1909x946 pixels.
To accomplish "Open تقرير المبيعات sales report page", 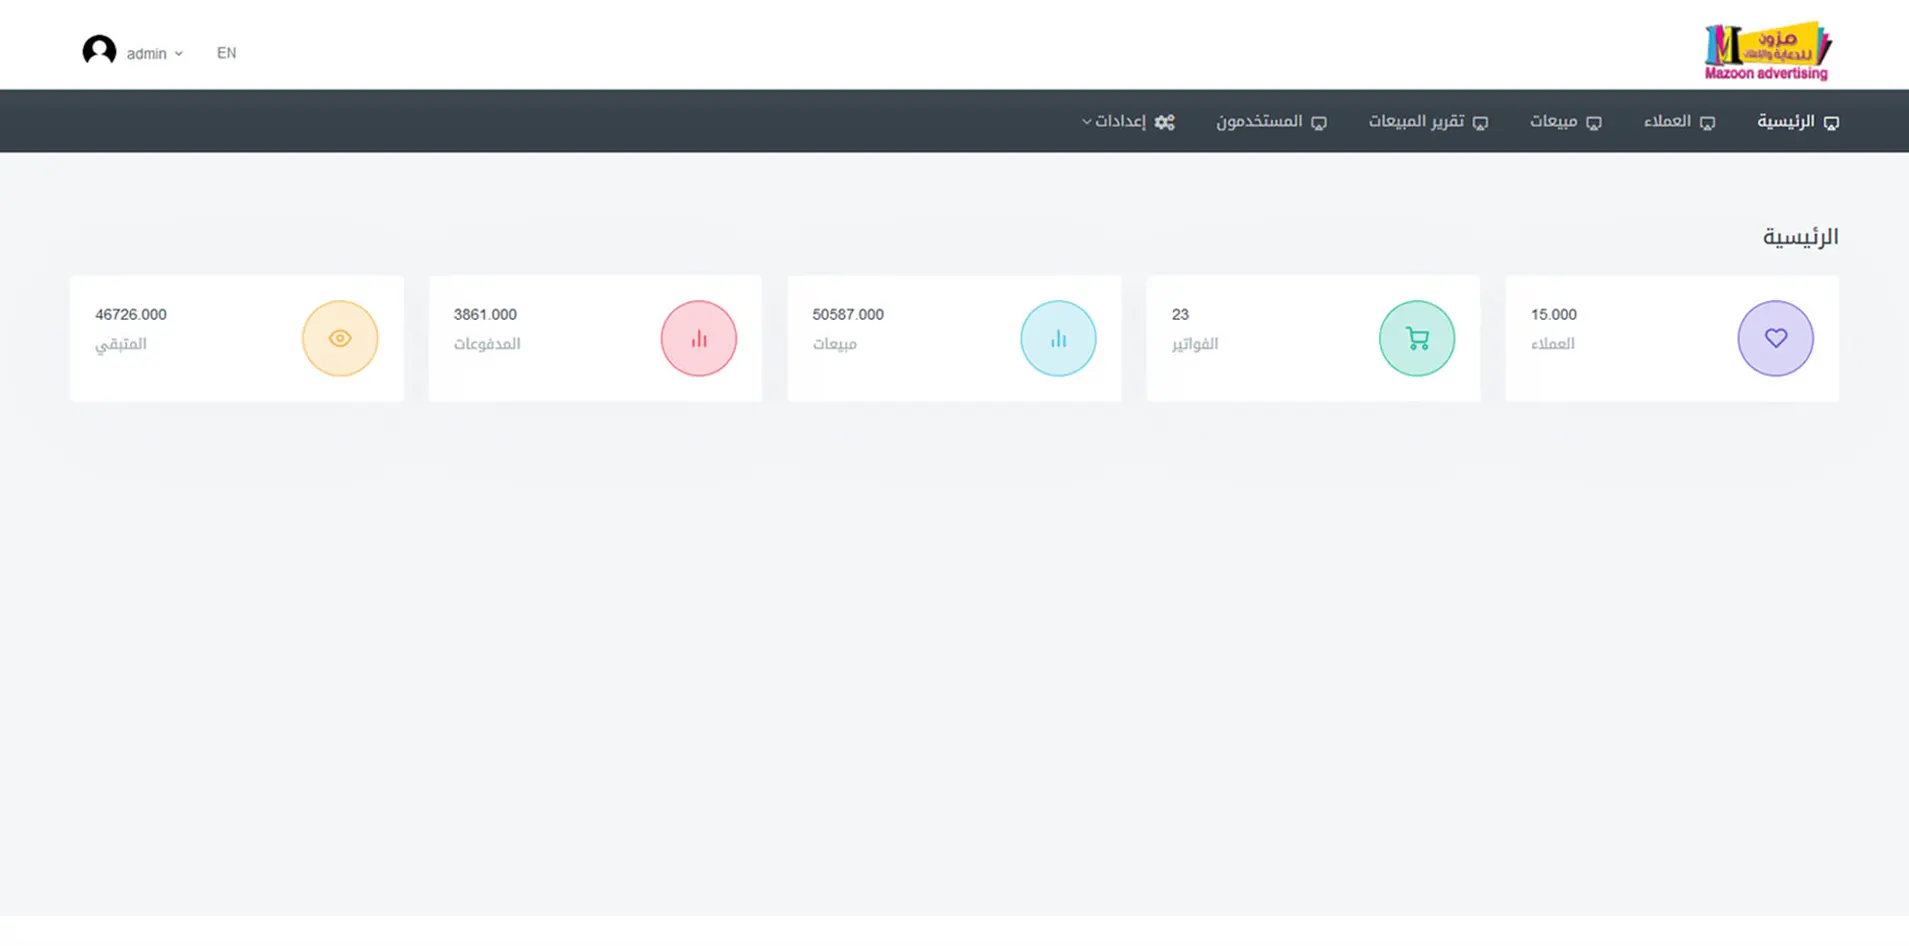I will (x=1417, y=122).
